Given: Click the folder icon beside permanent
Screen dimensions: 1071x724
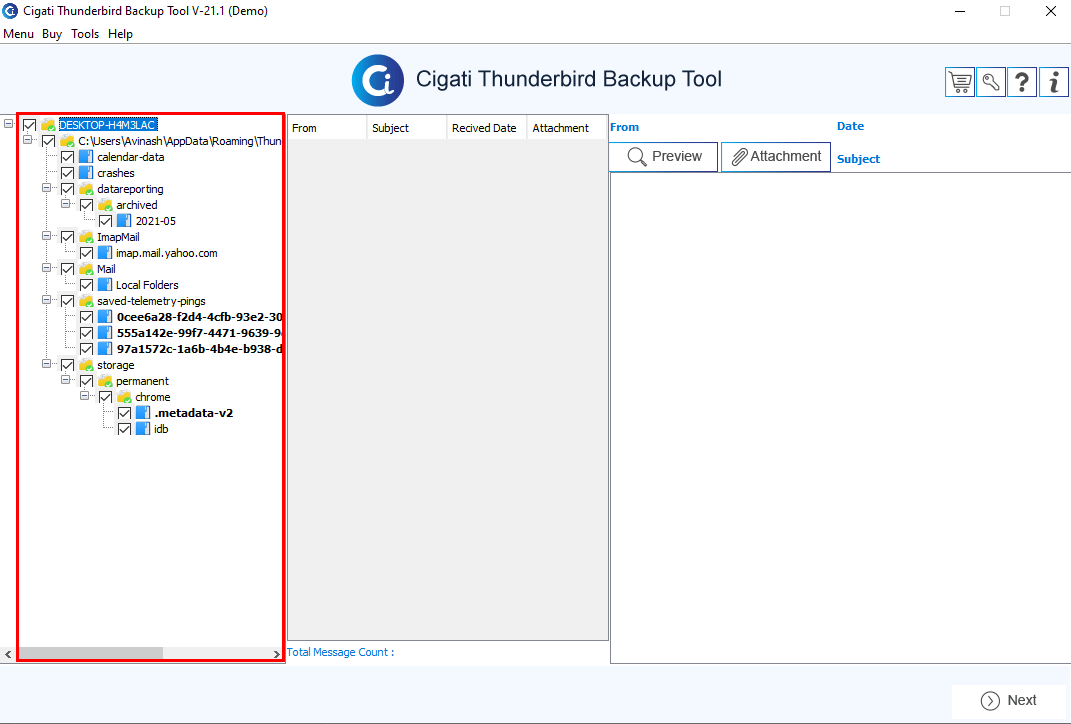Looking at the screenshot, I should point(105,381).
